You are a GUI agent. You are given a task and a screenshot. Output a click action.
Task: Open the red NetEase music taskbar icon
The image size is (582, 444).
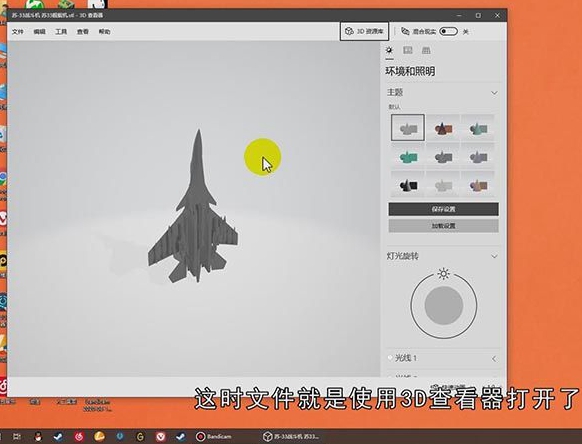coord(79,437)
